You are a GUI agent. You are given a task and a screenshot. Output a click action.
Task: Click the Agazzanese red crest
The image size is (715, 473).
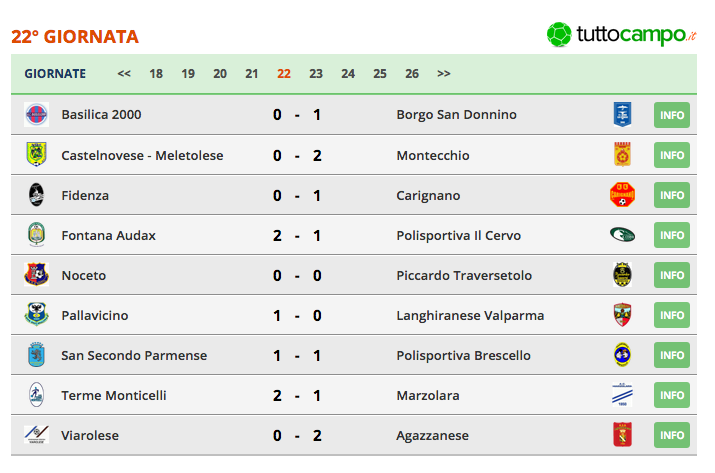pos(622,435)
